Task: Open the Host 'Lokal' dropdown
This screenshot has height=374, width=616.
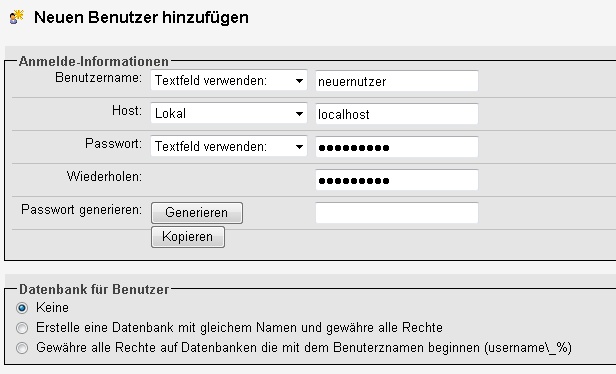Action: pos(229,114)
